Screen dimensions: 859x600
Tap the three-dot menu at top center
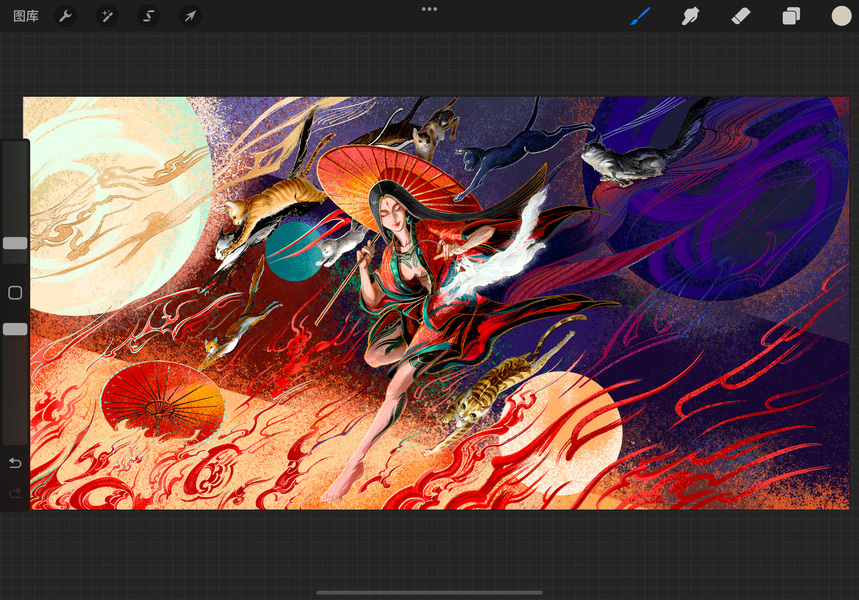pyautogui.click(x=430, y=9)
